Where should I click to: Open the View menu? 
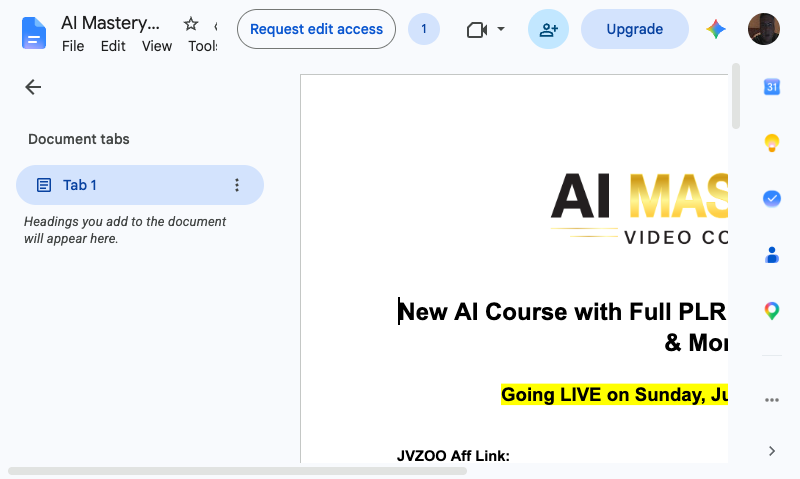pyautogui.click(x=157, y=46)
